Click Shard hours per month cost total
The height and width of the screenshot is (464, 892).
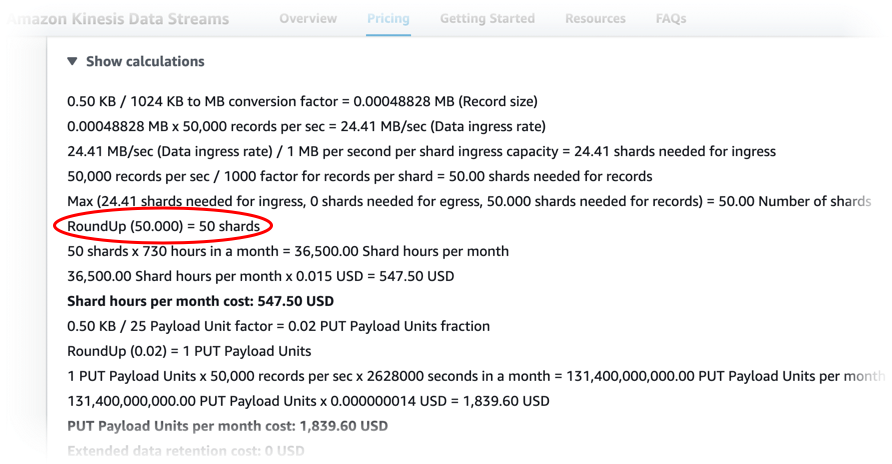pyautogui.click(x=200, y=301)
